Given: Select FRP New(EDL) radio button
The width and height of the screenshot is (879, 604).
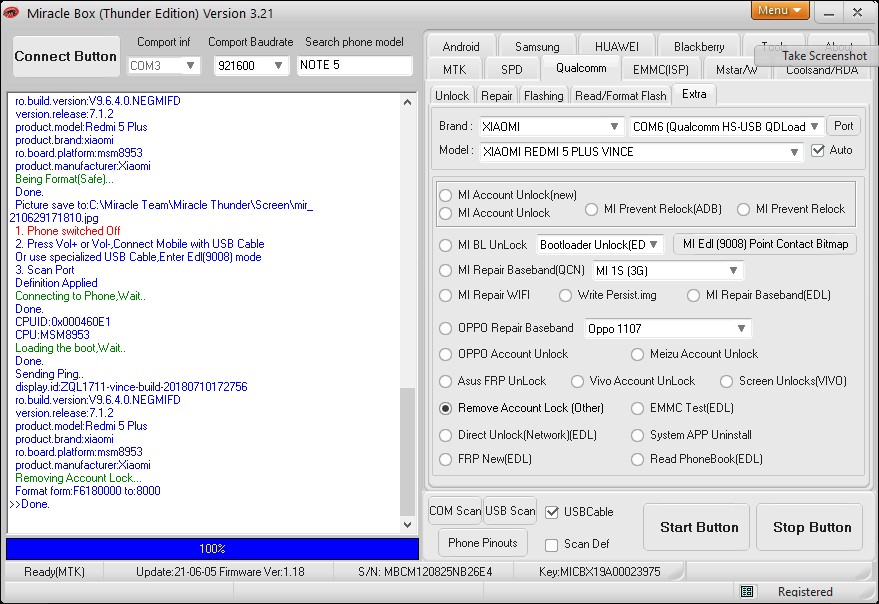Looking at the screenshot, I should pos(446,459).
